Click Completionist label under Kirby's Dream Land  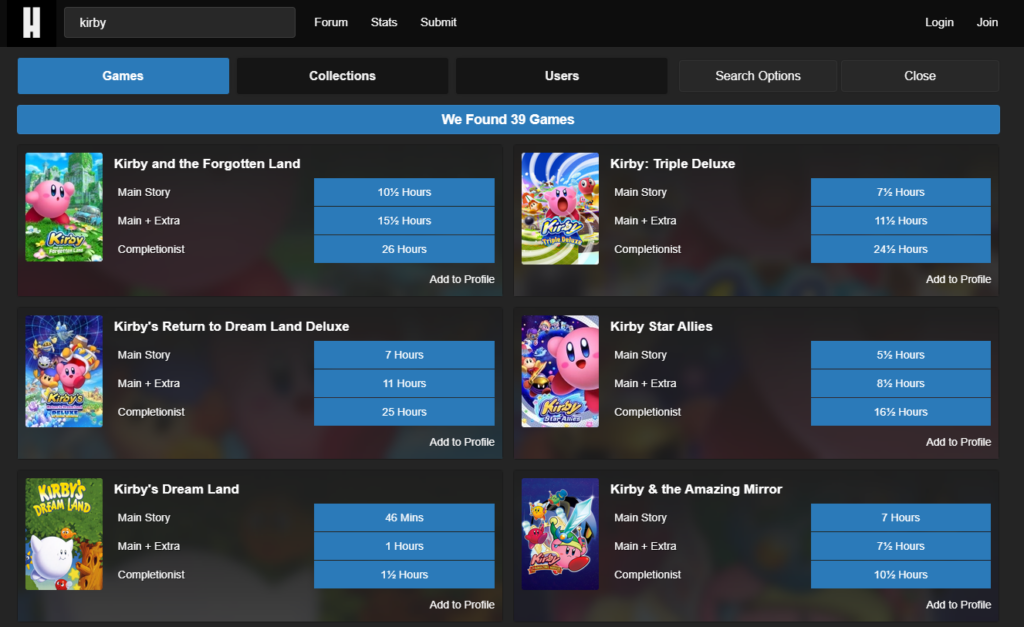[151, 575]
